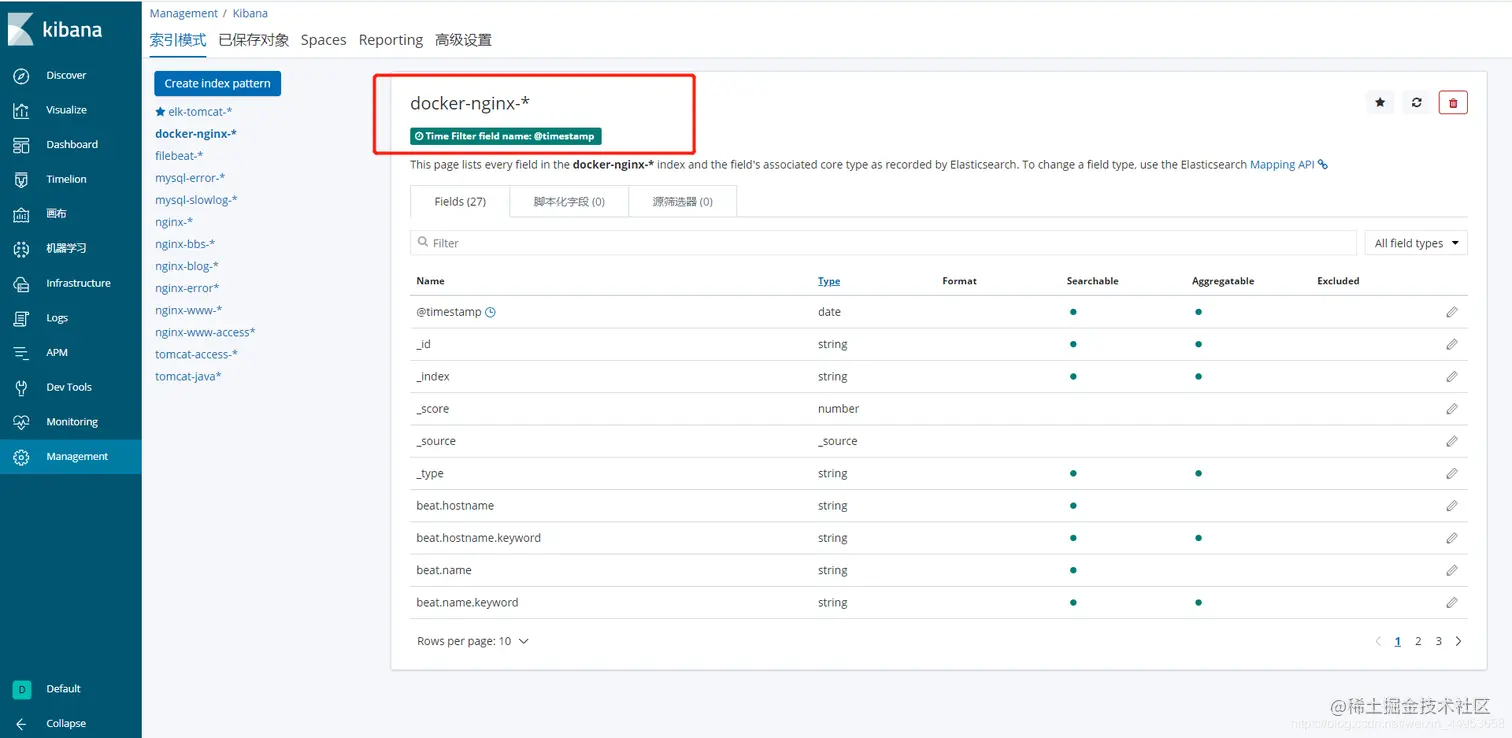
Task: Open the Dev Tools wrench icon
Action: 21,388
